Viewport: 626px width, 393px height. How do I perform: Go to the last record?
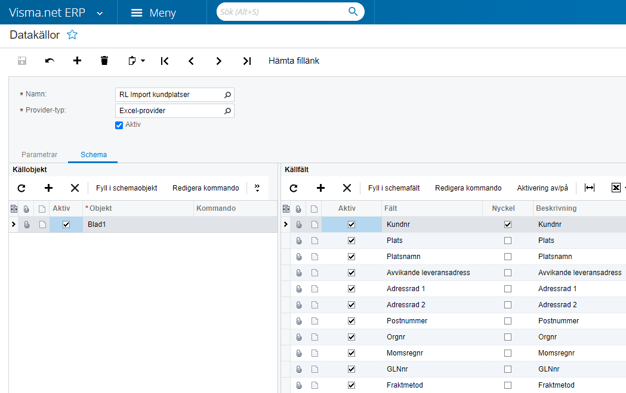247,61
